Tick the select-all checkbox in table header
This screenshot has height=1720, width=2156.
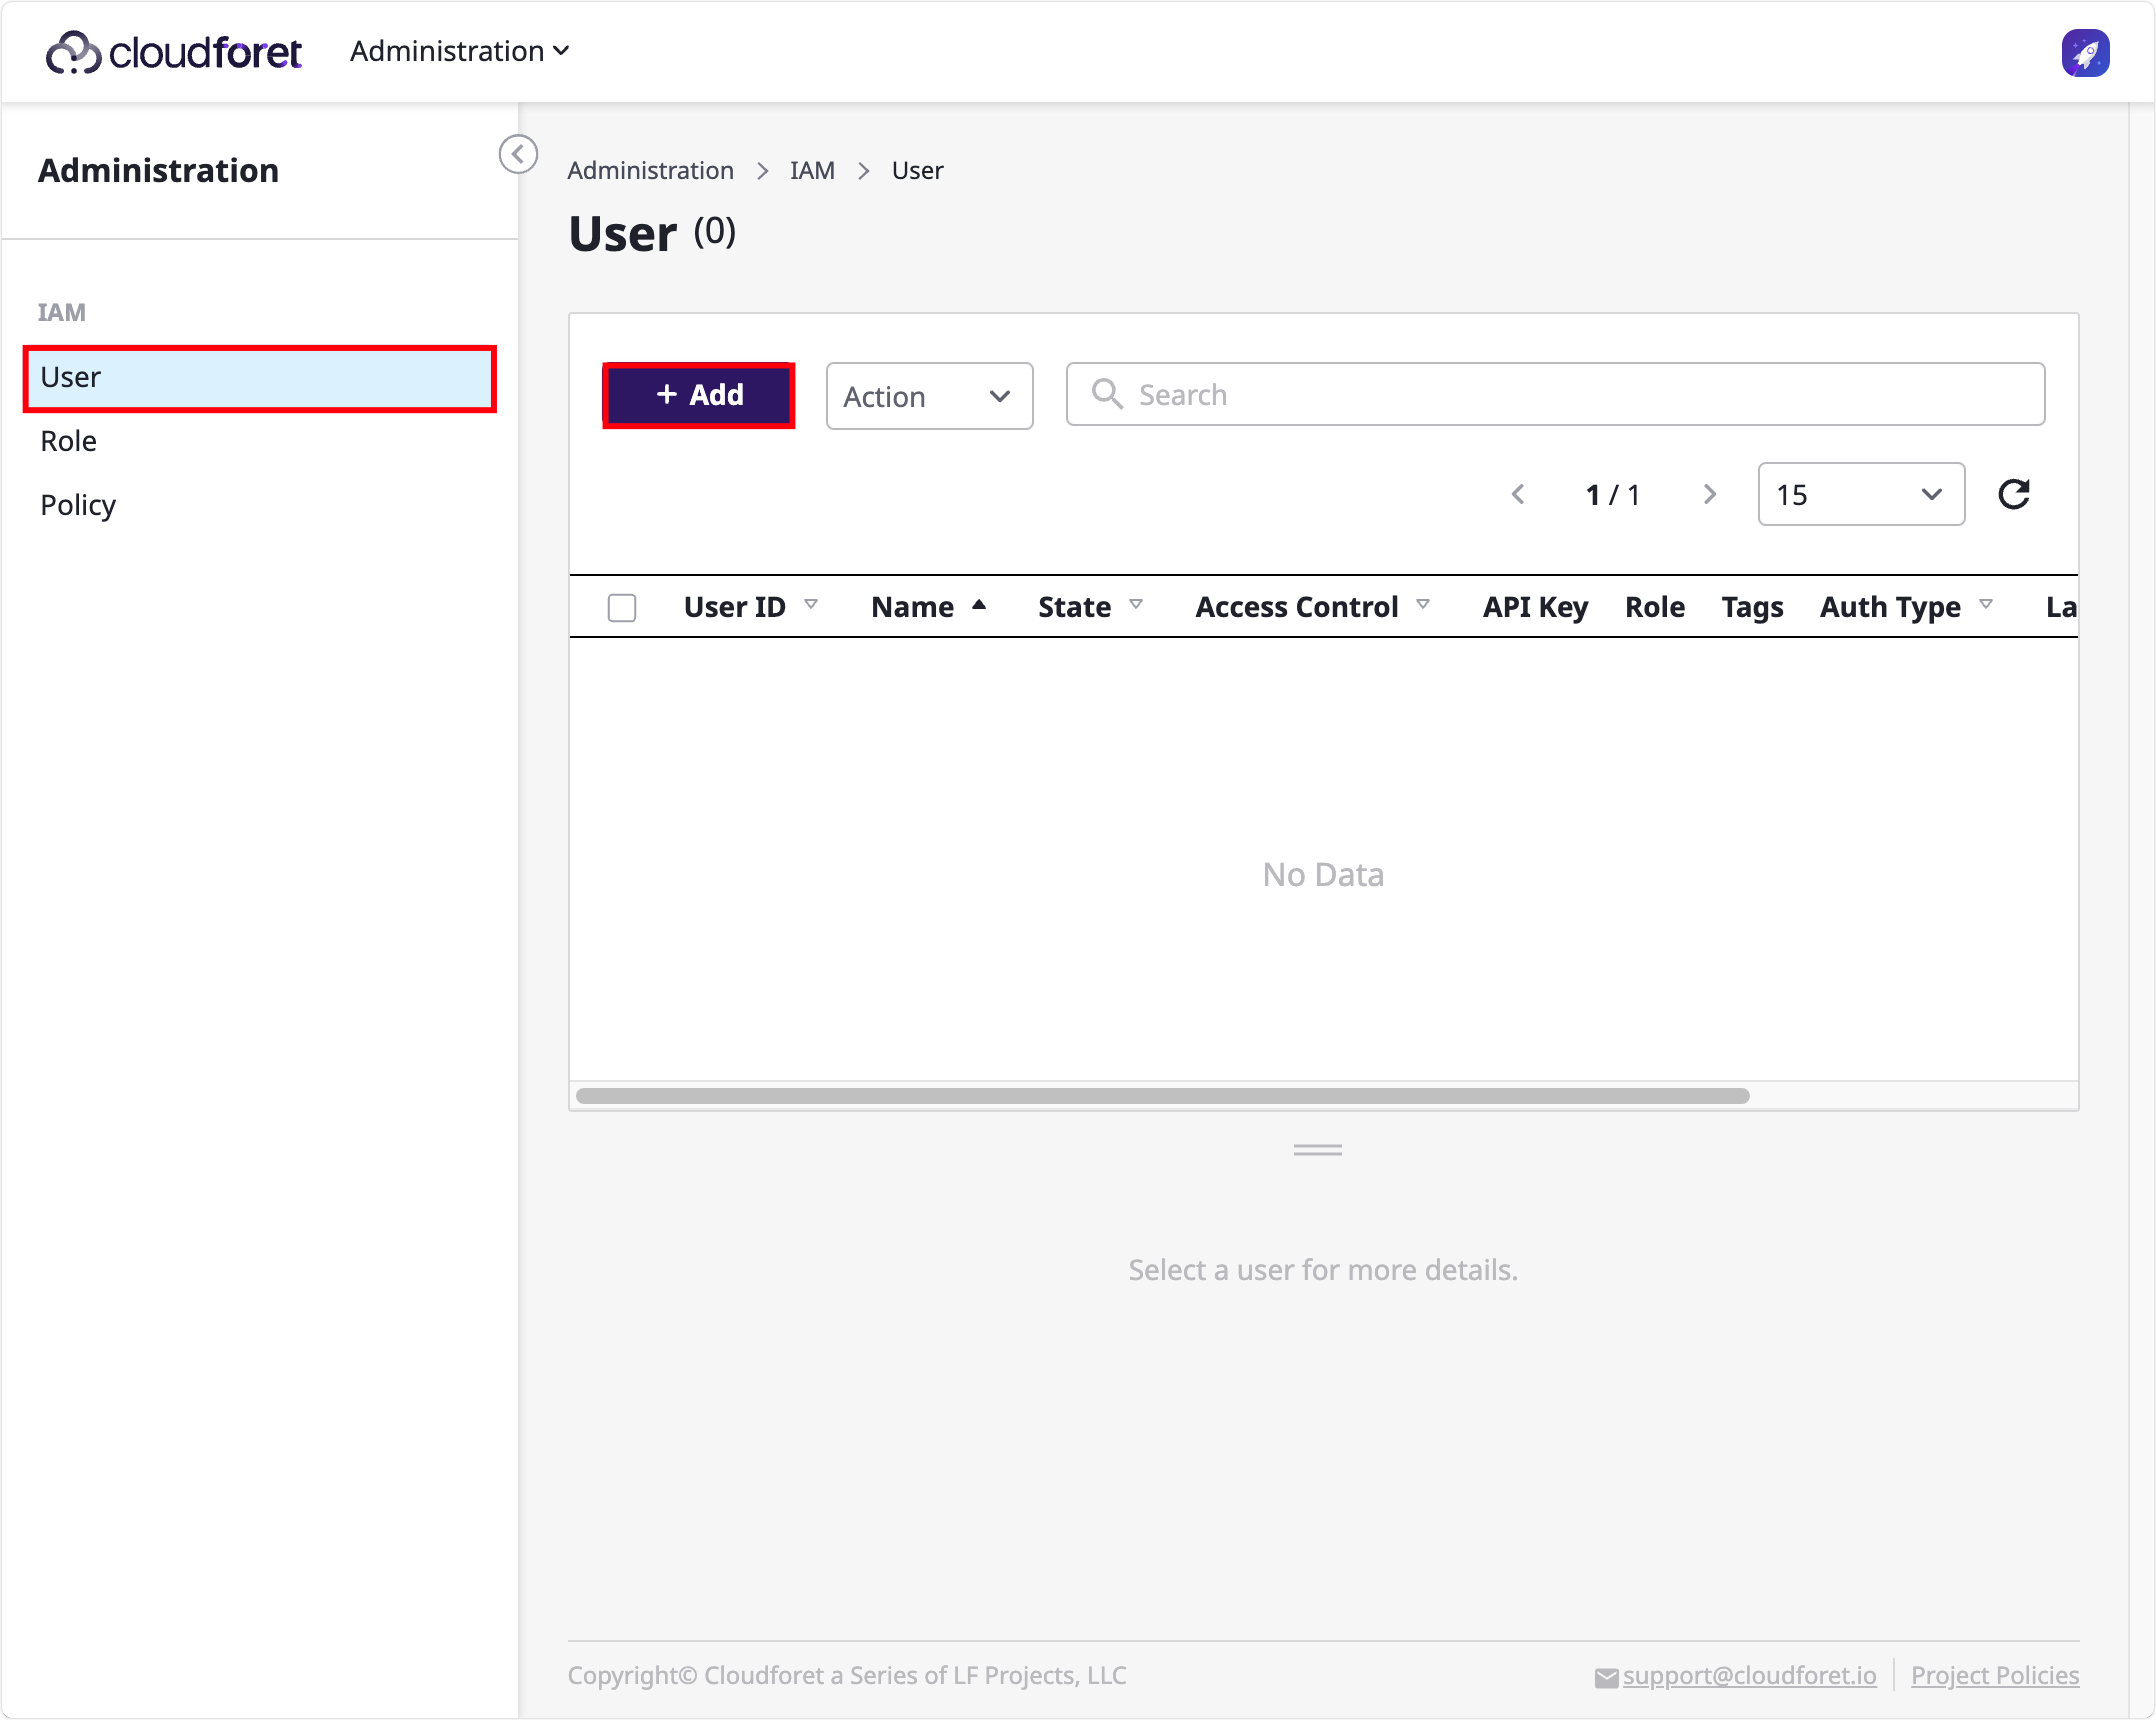point(622,607)
